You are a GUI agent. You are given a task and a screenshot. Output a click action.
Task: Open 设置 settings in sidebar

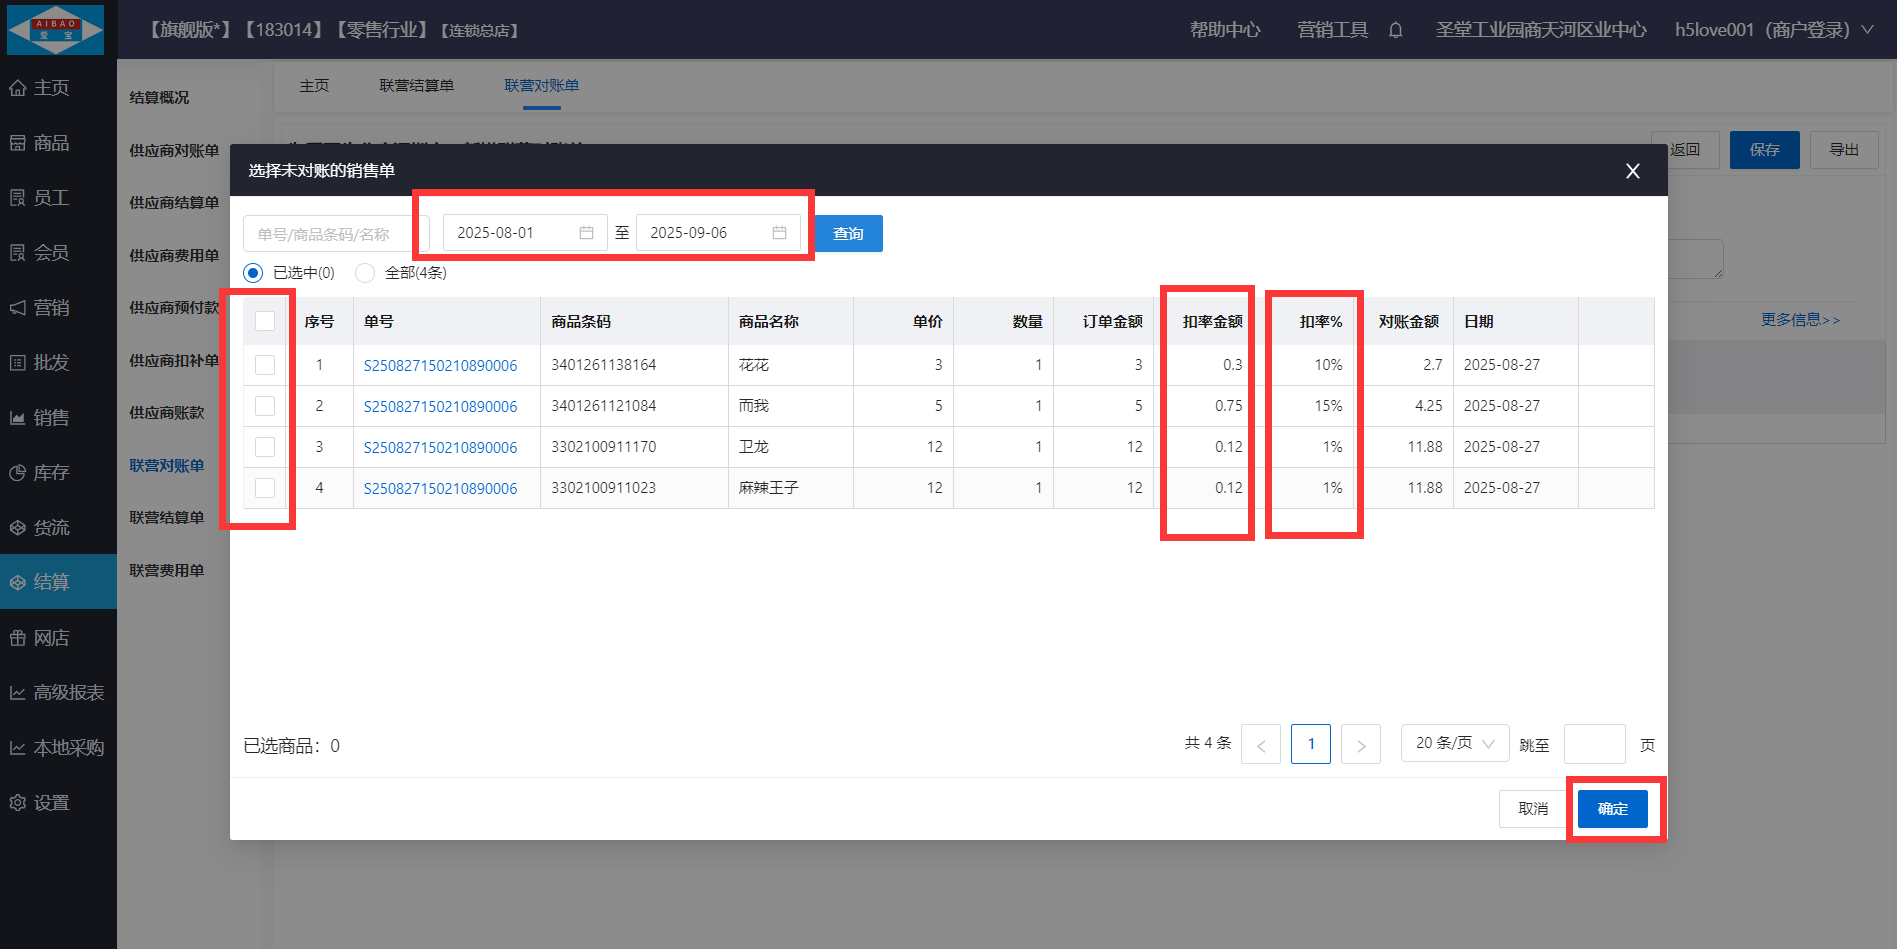pos(51,803)
